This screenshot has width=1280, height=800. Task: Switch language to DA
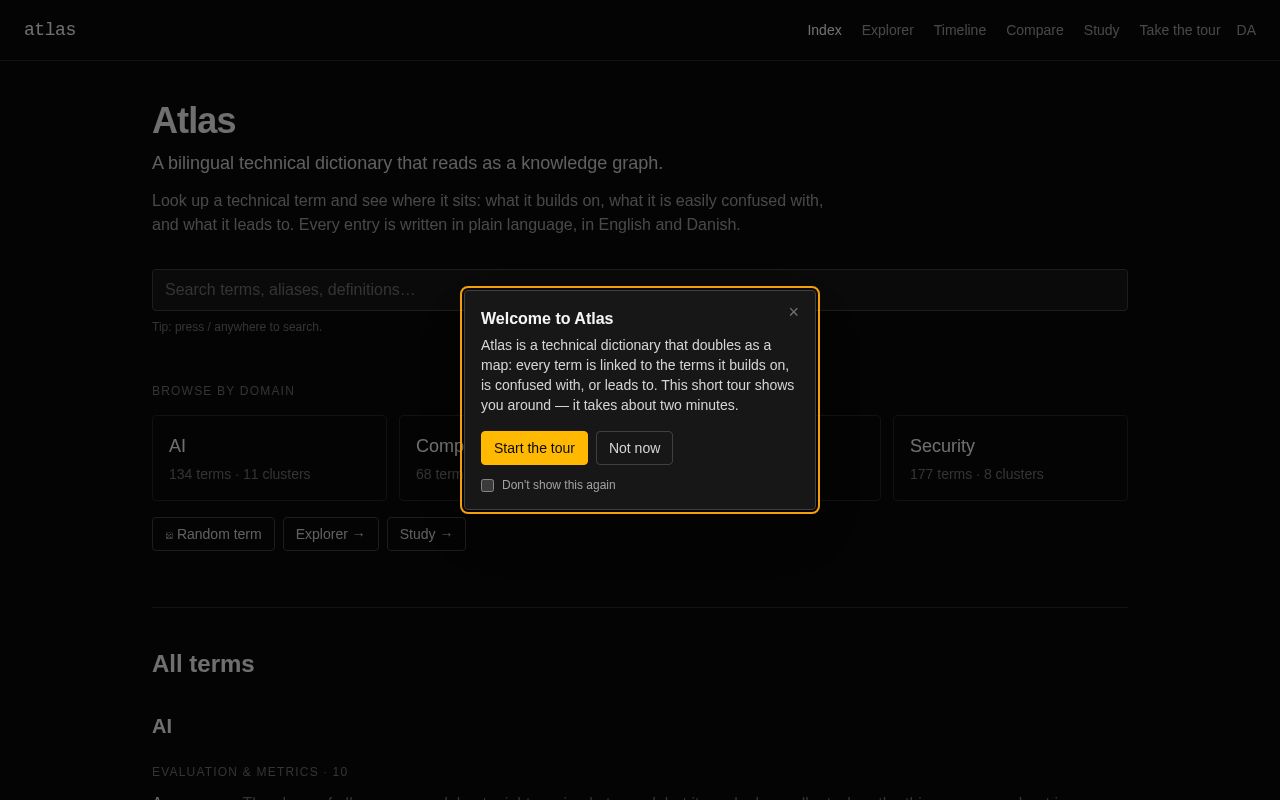[1246, 30]
